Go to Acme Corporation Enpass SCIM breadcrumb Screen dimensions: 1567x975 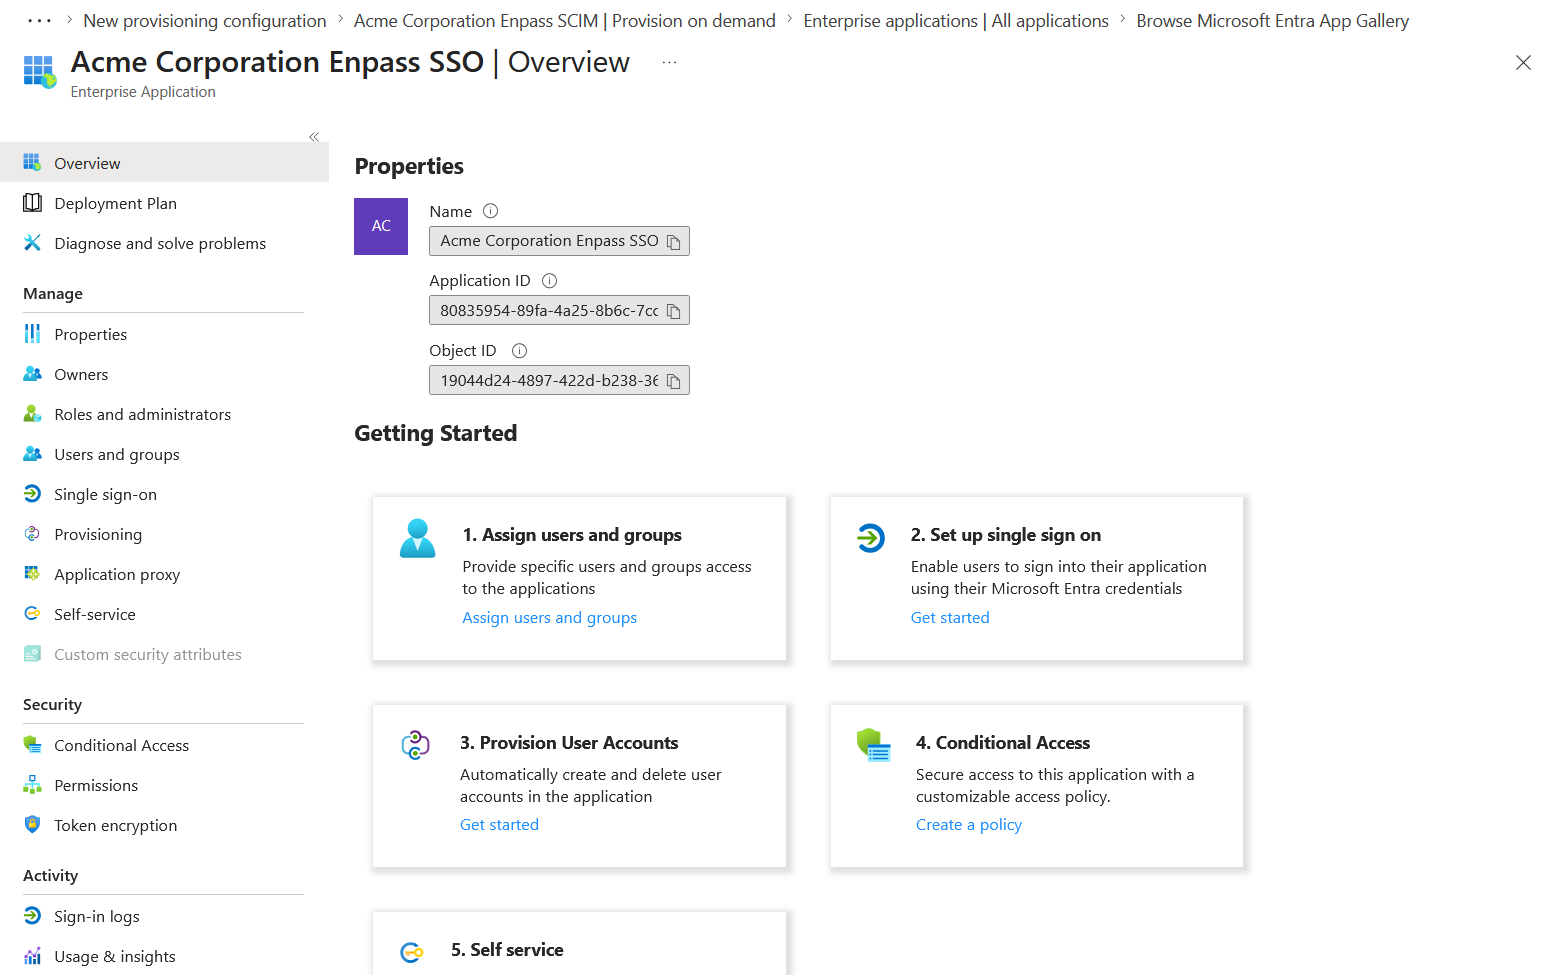tap(565, 21)
